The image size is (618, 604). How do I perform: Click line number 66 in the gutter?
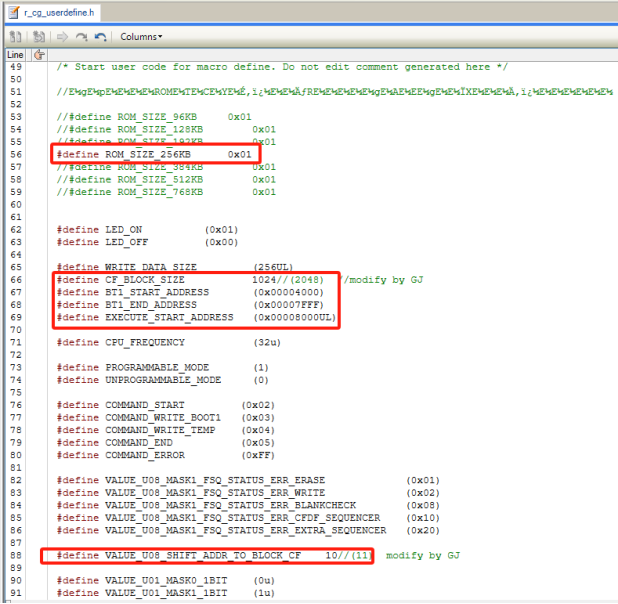[16, 280]
